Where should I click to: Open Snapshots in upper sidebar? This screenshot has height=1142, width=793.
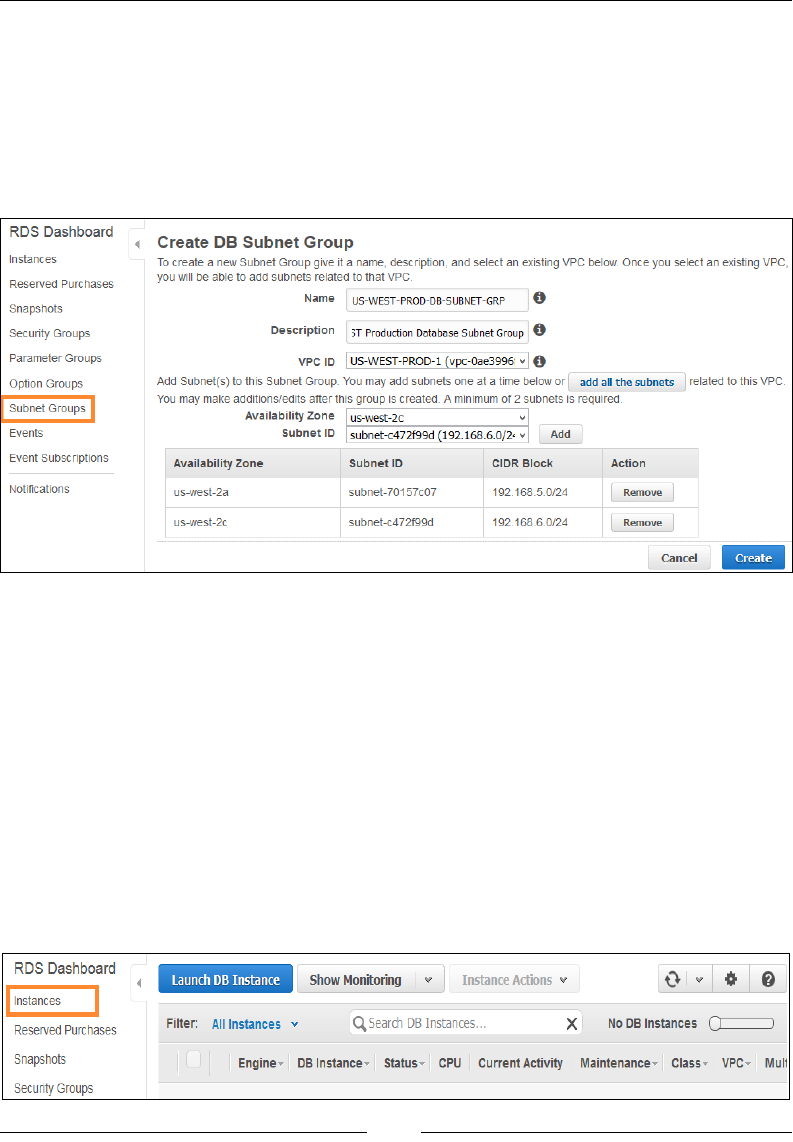(x=36, y=309)
